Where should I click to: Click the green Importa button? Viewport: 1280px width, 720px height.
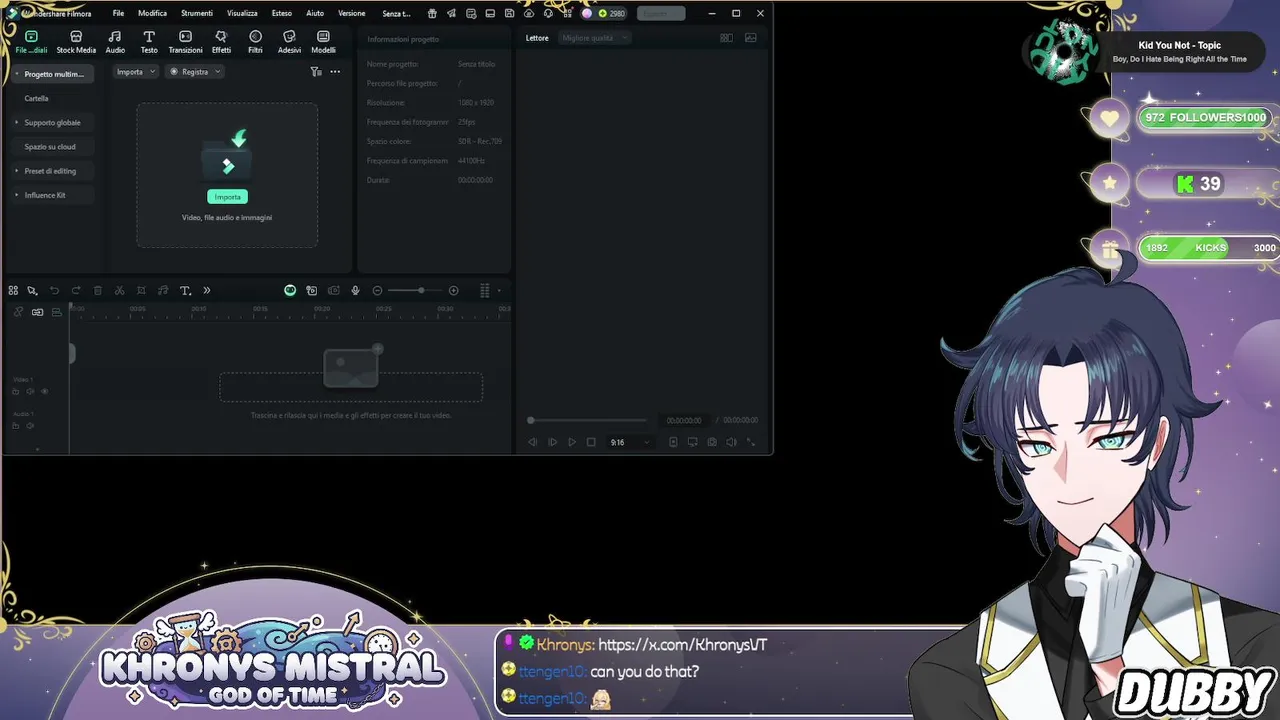(227, 196)
